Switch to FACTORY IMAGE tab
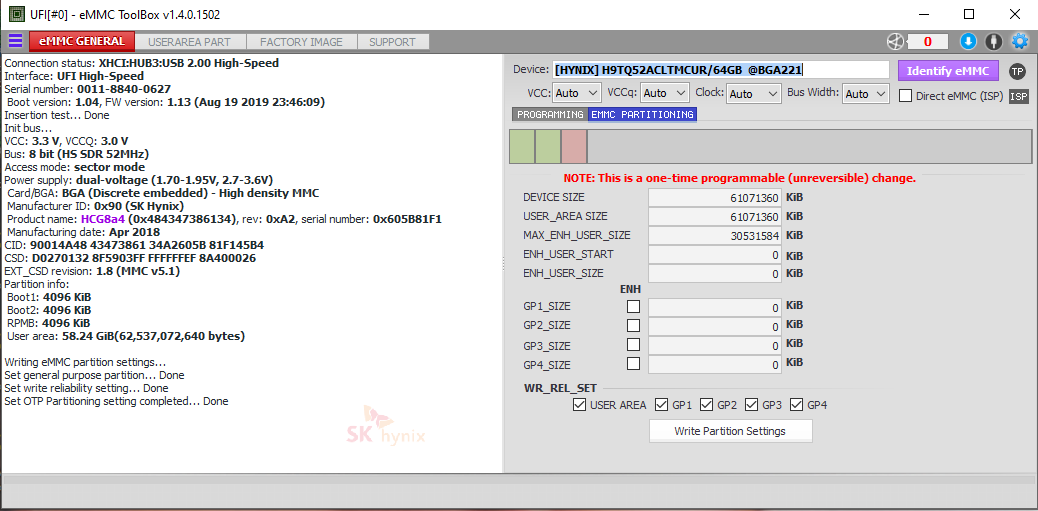The width and height of the screenshot is (1038, 511). [301, 42]
